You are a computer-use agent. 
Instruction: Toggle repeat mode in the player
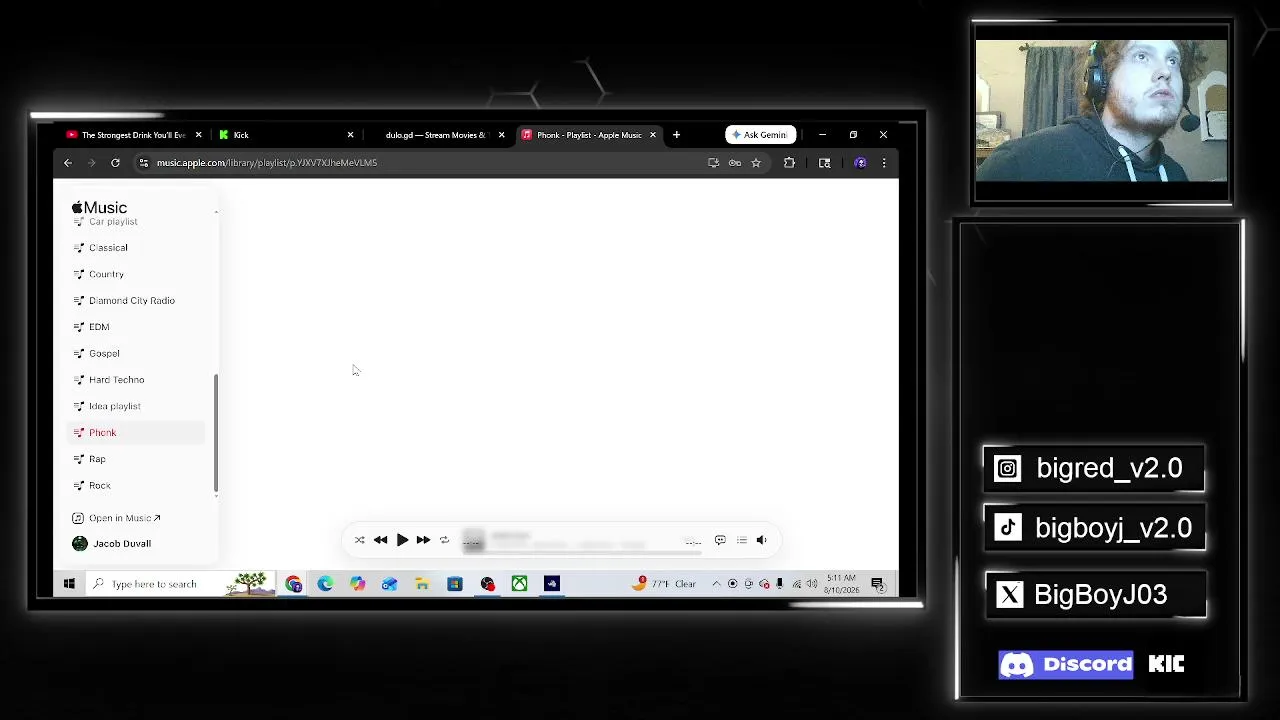click(444, 540)
